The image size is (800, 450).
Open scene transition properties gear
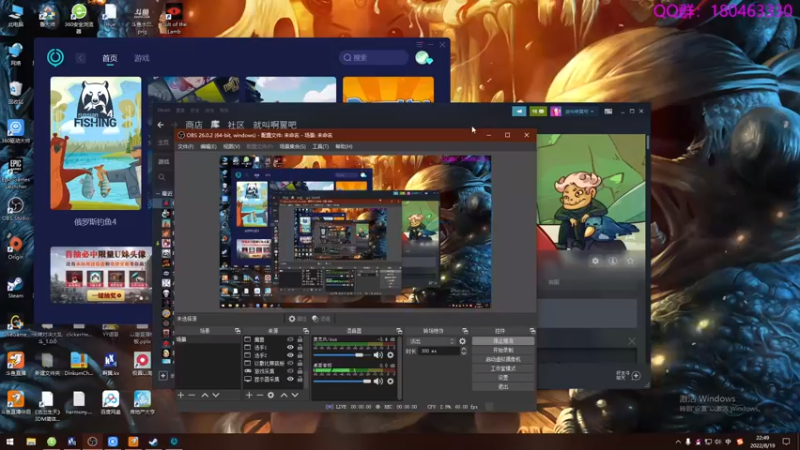[x=463, y=341]
